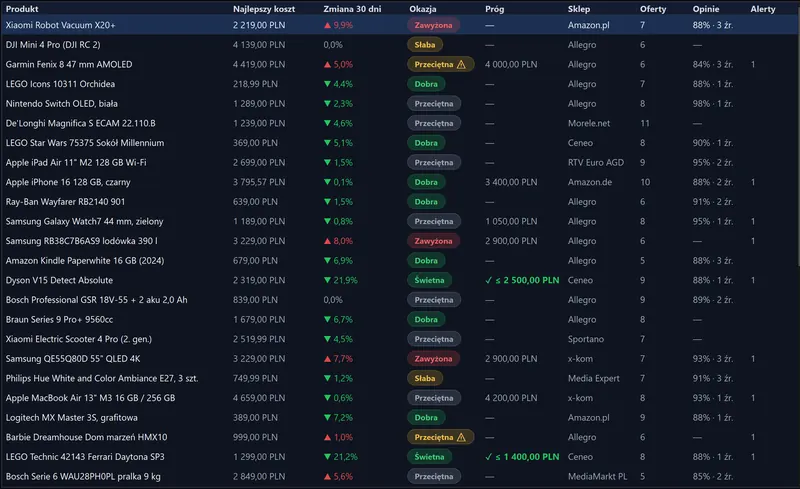800x489 pixels.
Task: Click Świetna badge in LEGO Technic row
Action: point(429,457)
